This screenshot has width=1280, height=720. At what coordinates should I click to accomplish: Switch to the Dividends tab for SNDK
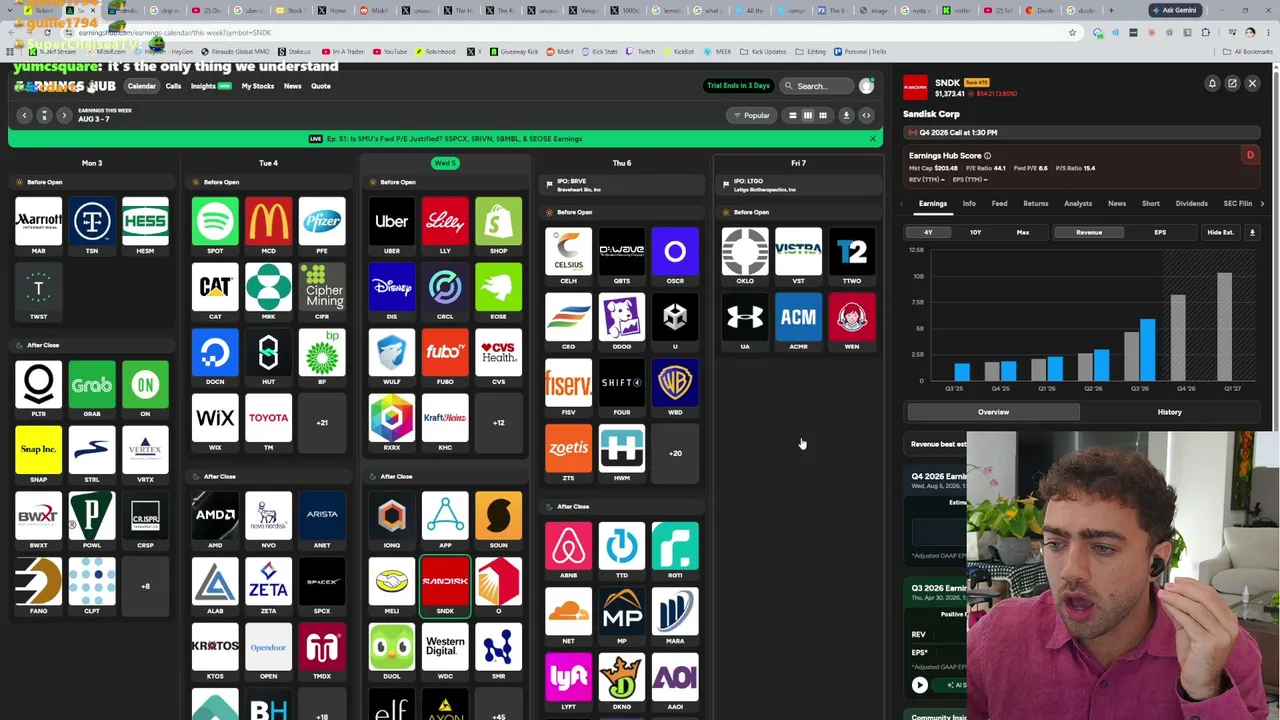pos(1192,204)
